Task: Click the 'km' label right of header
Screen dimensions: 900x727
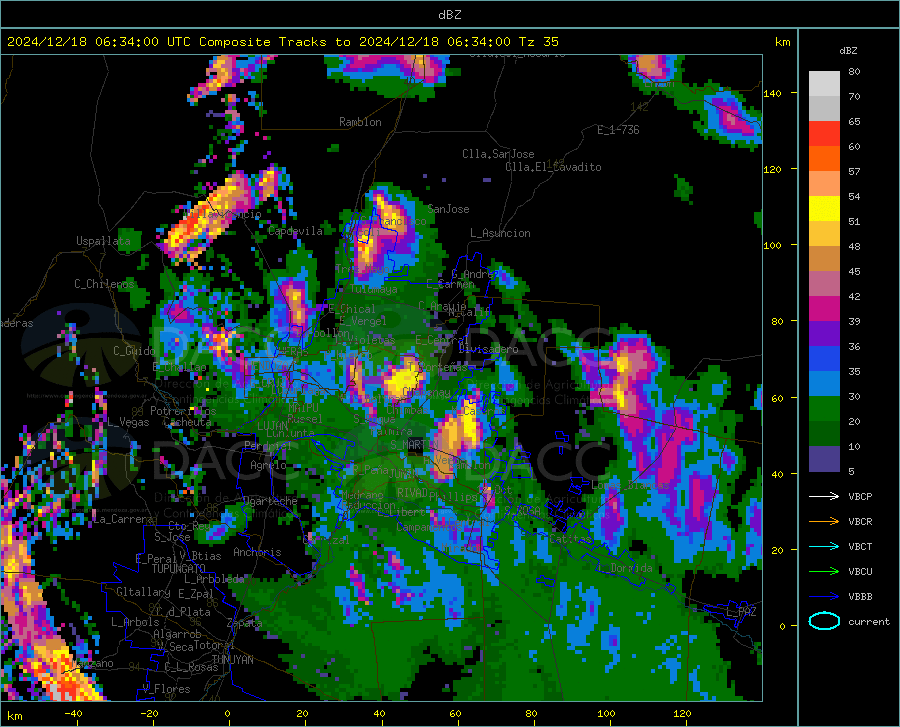Action: point(782,42)
